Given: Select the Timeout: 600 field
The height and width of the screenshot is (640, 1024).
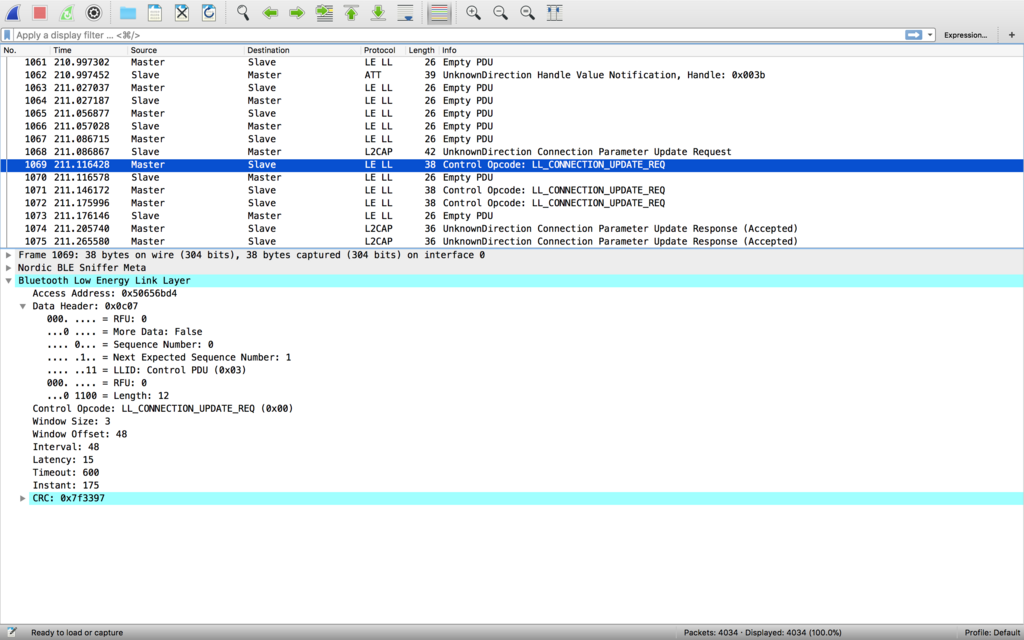Looking at the screenshot, I should coord(66,473).
